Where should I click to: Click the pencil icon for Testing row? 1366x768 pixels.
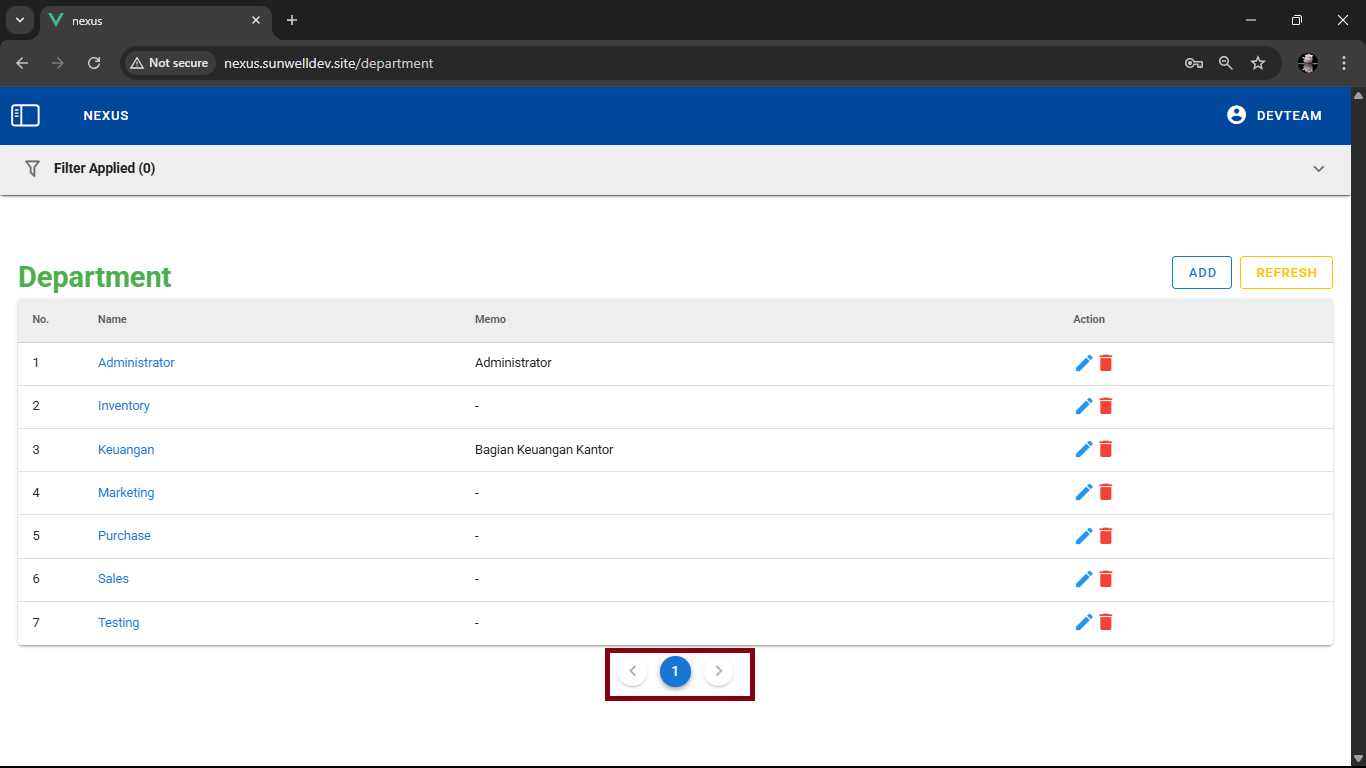click(x=1083, y=622)
